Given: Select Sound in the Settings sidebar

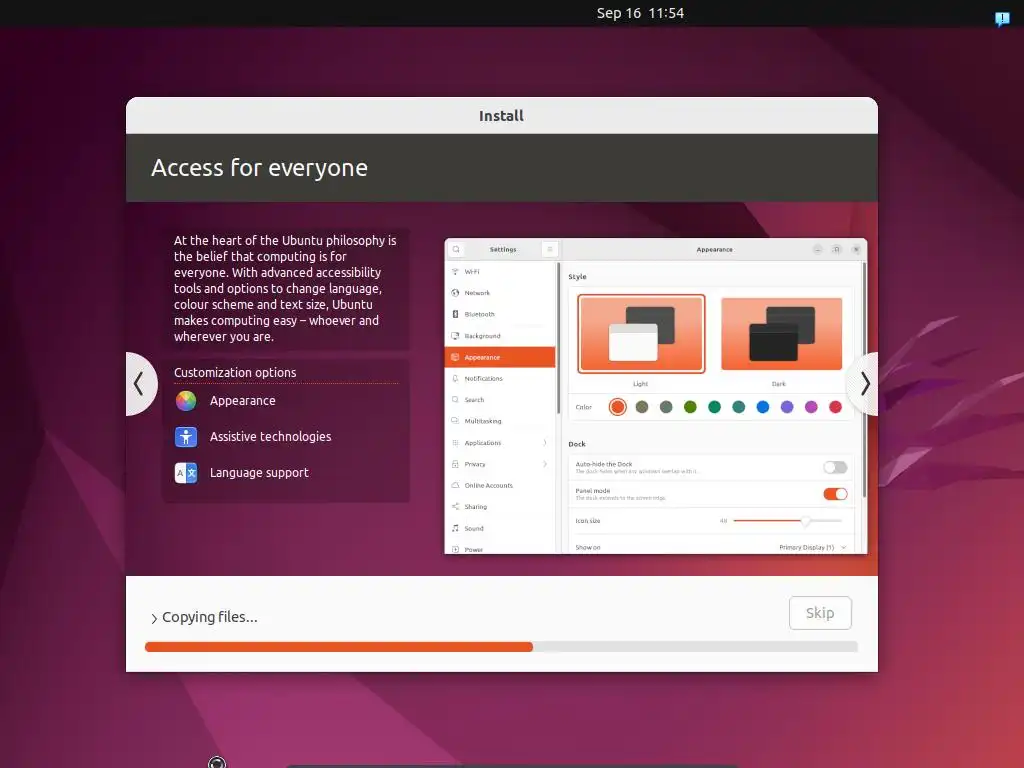Looking at the screenshot, I should click(x=500, y=528).
